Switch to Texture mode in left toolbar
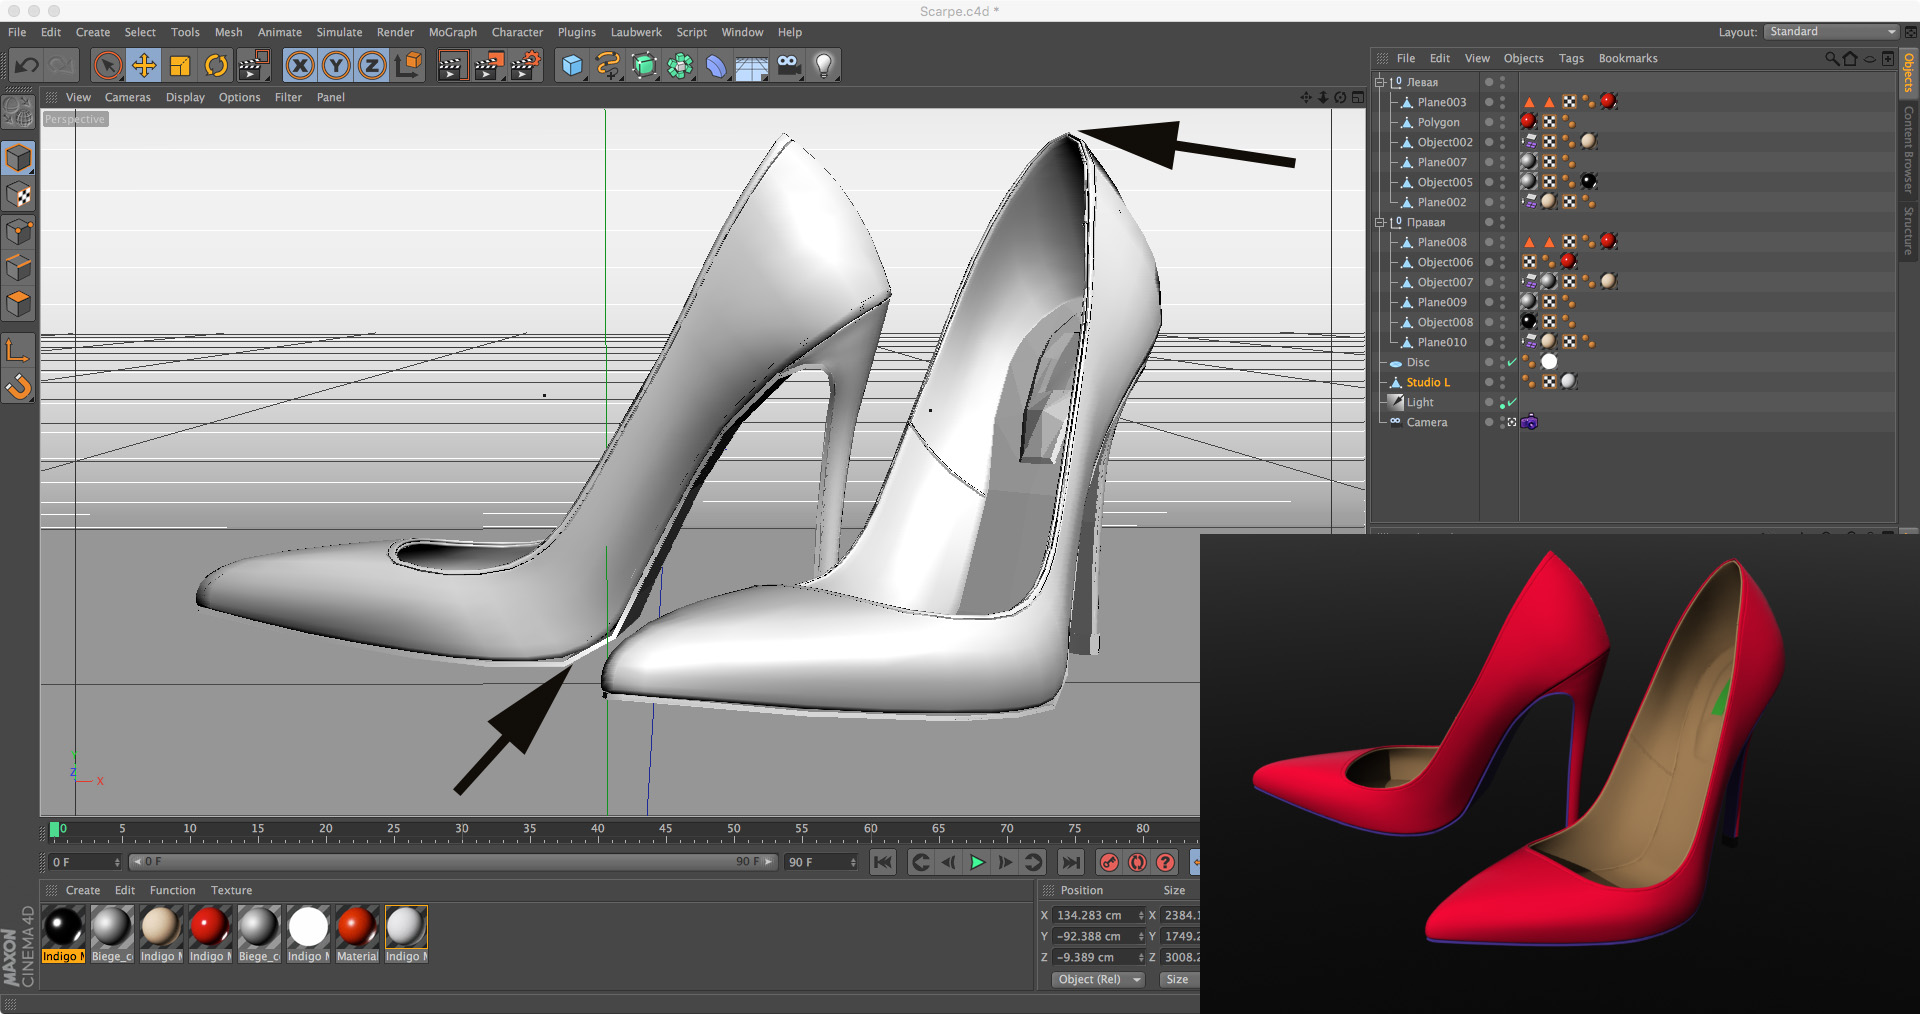Image resolution: width=1920 pixels, height=1014 pixels. (18, 195)
